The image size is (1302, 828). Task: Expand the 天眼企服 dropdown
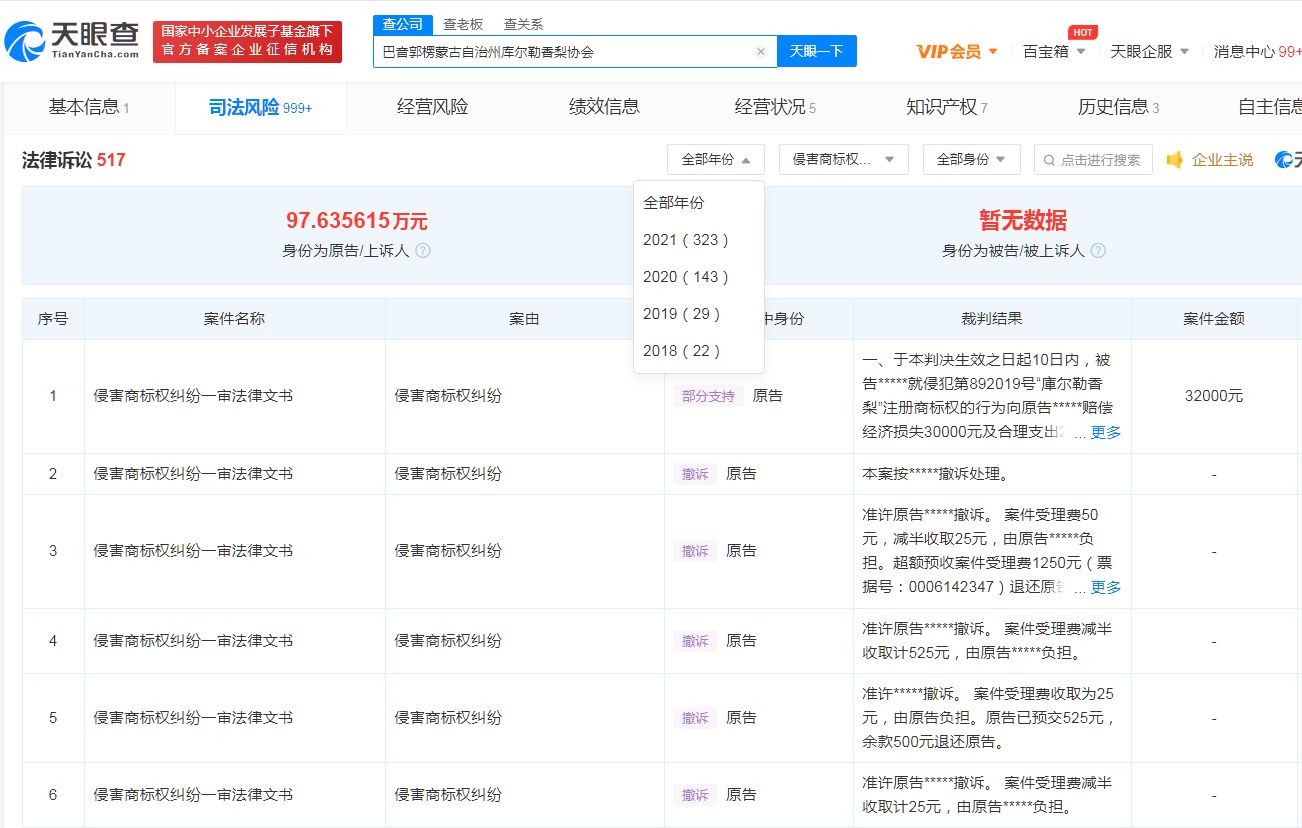[1150, 51]
